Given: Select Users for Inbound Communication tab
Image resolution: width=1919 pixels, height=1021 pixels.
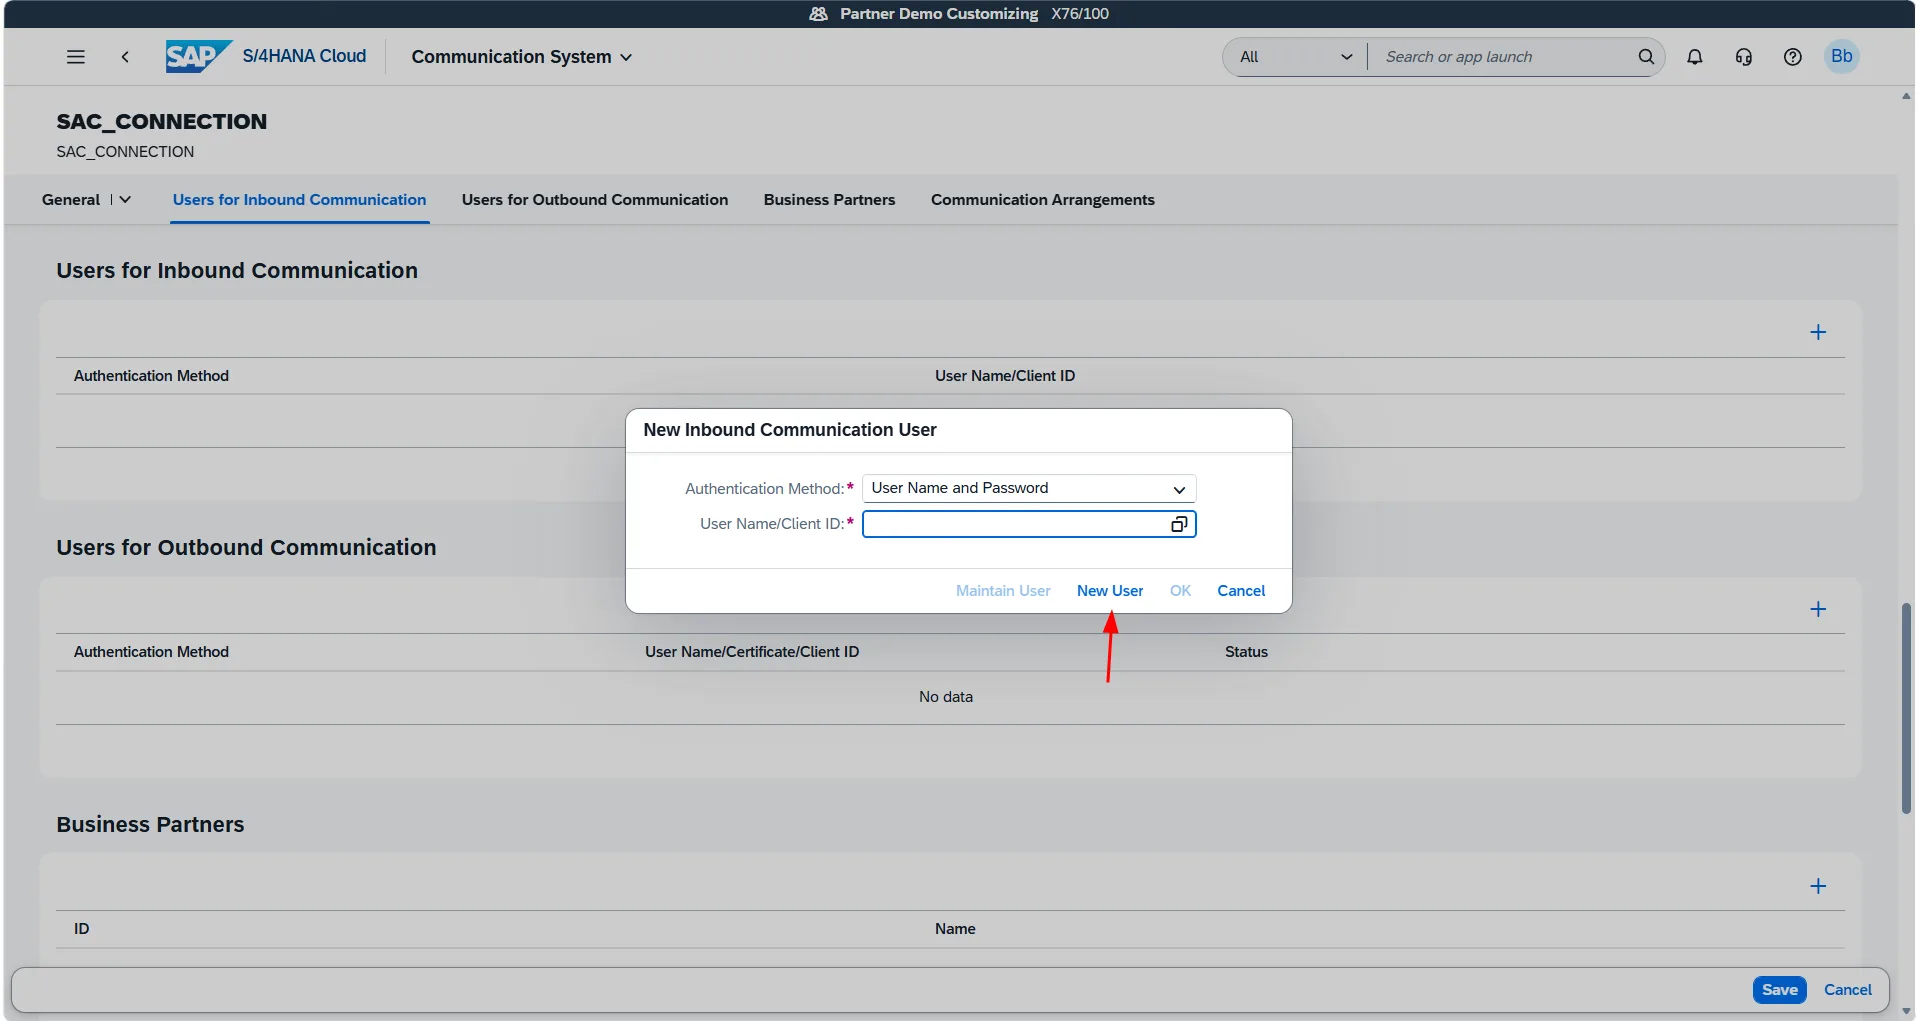Looking at the screenshot, I should (x=299, y=200).
